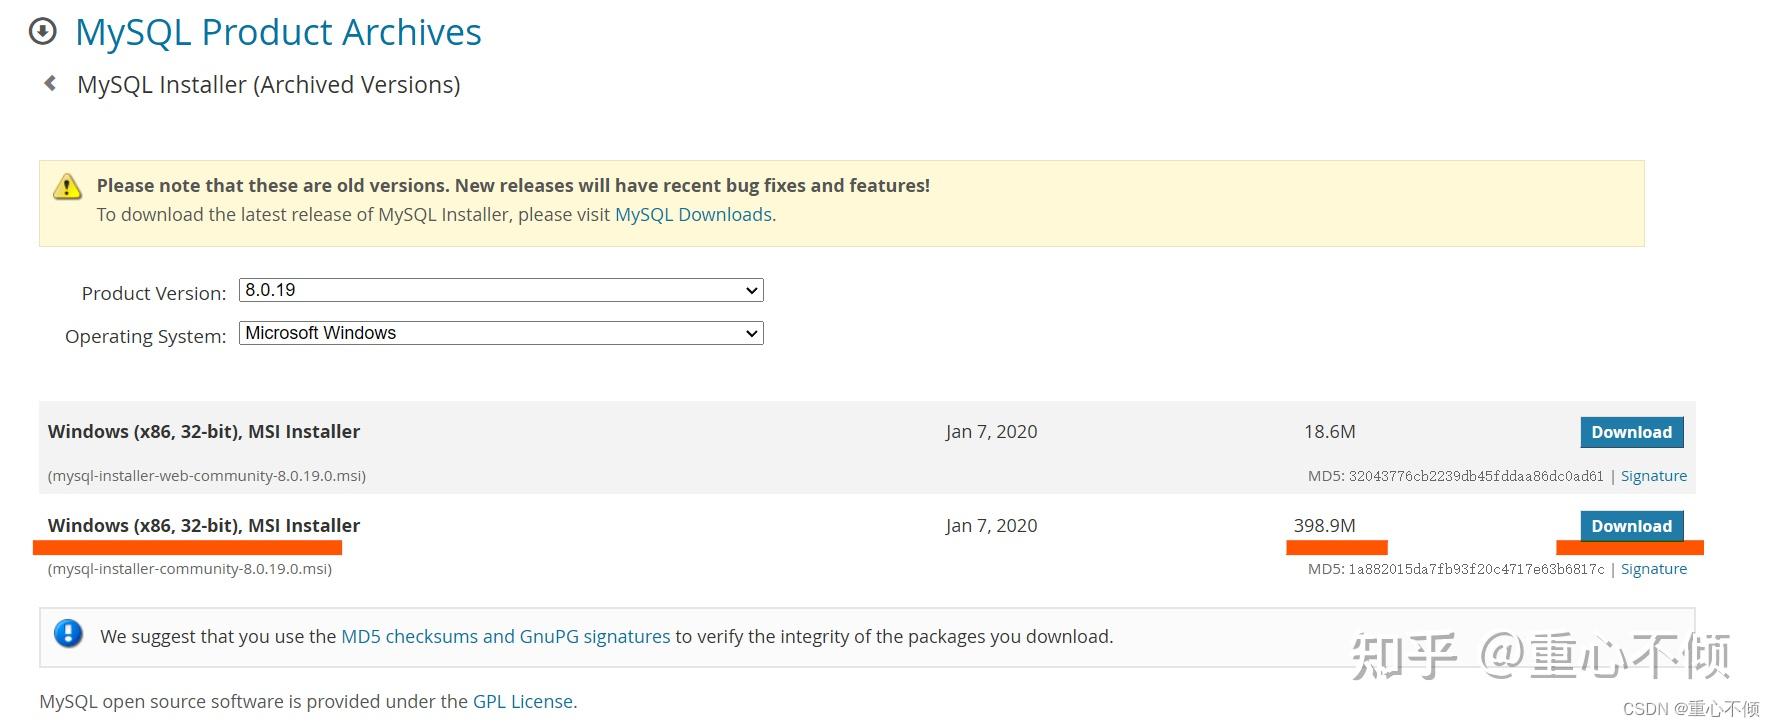Click MD5 hash of the 398.9M installer
Viewport: 1775px width, 727px height.
[x=1476, y=569]
